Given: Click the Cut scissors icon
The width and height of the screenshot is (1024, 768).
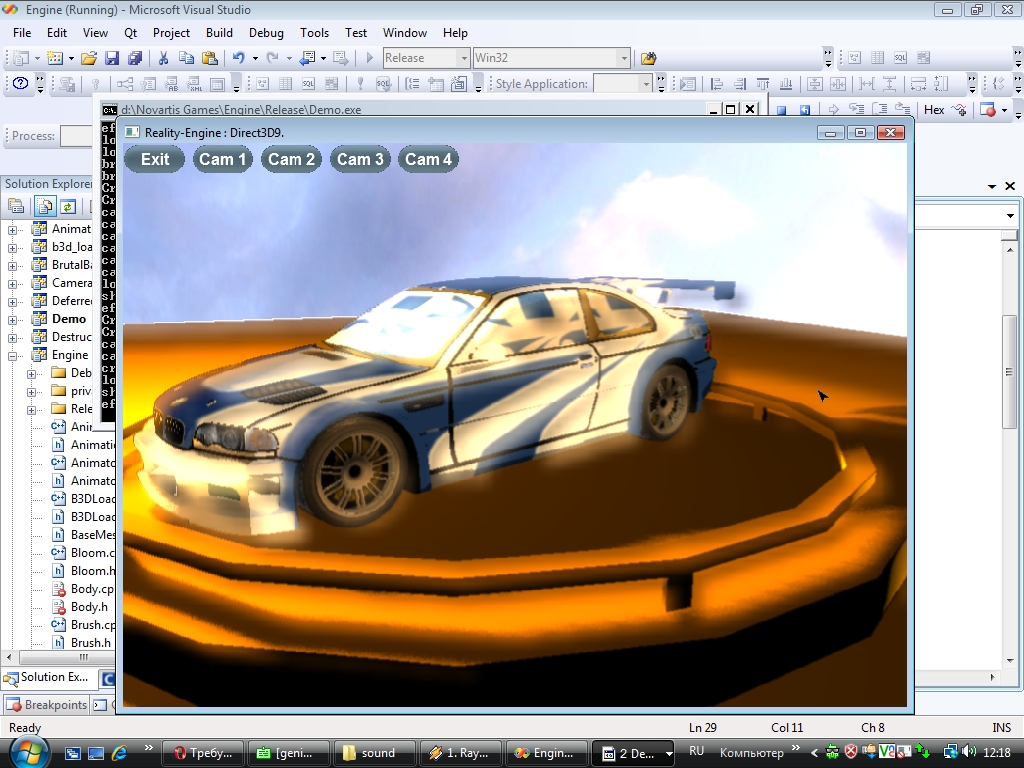Looking at the screenshot, I should click(163, 58).
